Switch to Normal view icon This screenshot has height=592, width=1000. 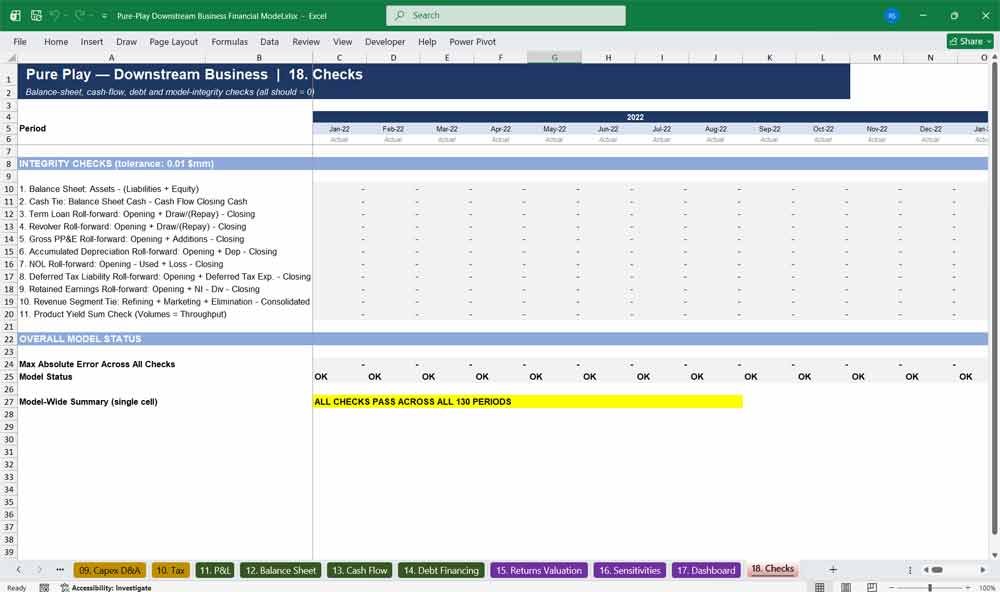tap(820, 587)
